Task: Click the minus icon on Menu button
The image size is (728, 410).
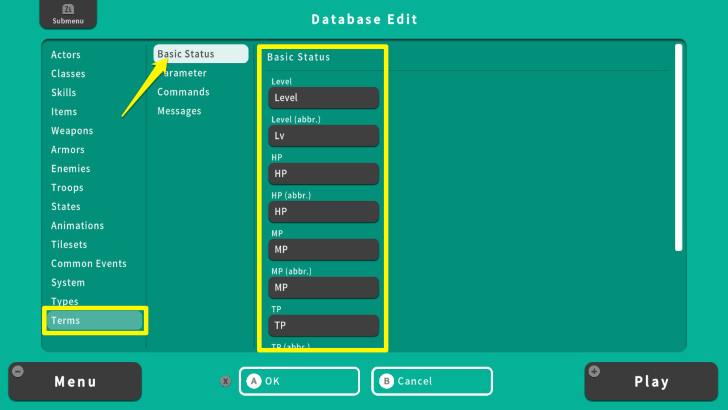Action: click(x=18, y=371)
